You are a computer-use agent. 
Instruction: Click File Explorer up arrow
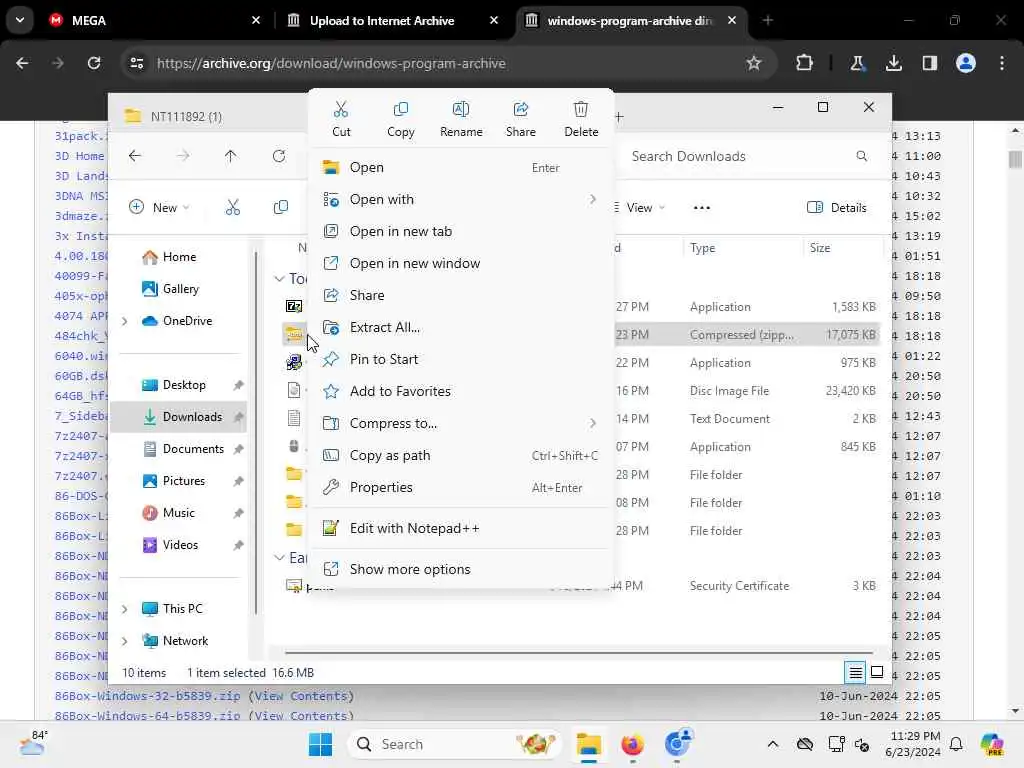[231, 156]
